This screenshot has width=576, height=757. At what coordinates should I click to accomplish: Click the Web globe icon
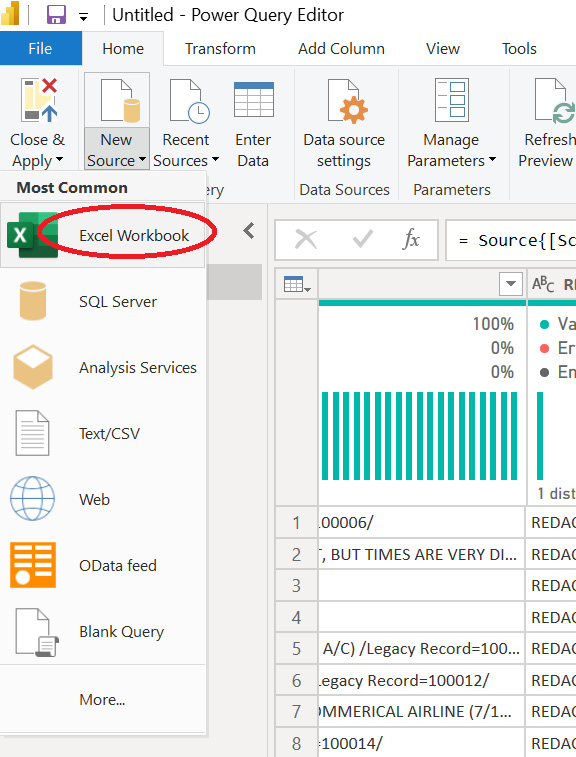coord(32,499)
